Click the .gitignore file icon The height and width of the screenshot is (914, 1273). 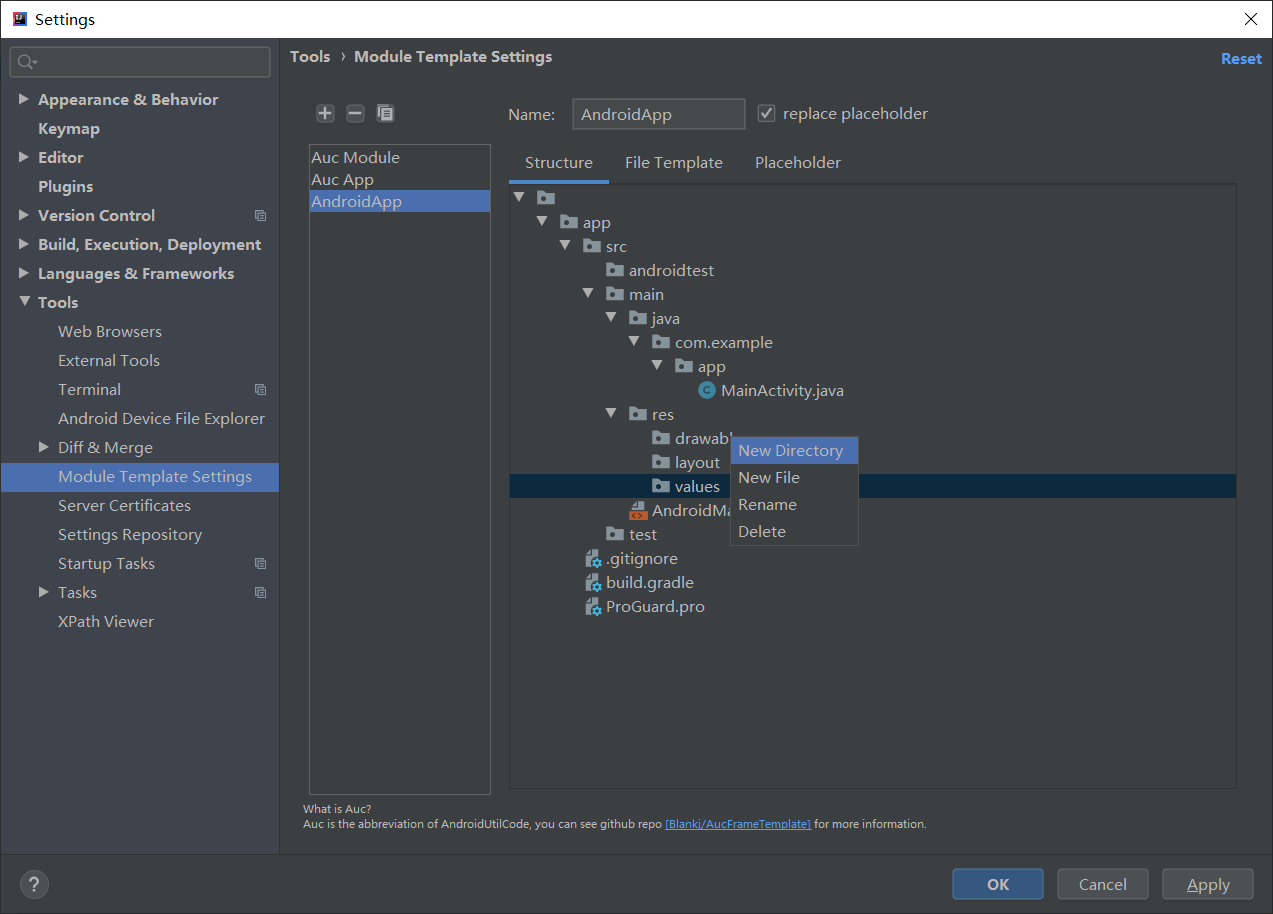point(593,559)
